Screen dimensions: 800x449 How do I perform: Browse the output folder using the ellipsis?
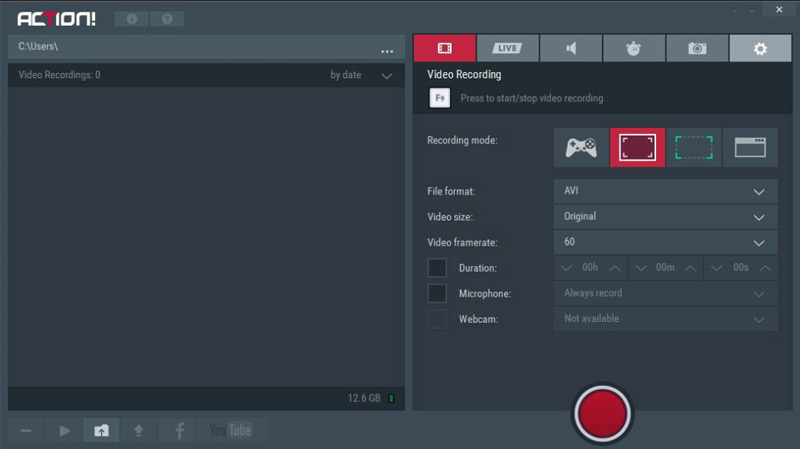pos(387,50)
